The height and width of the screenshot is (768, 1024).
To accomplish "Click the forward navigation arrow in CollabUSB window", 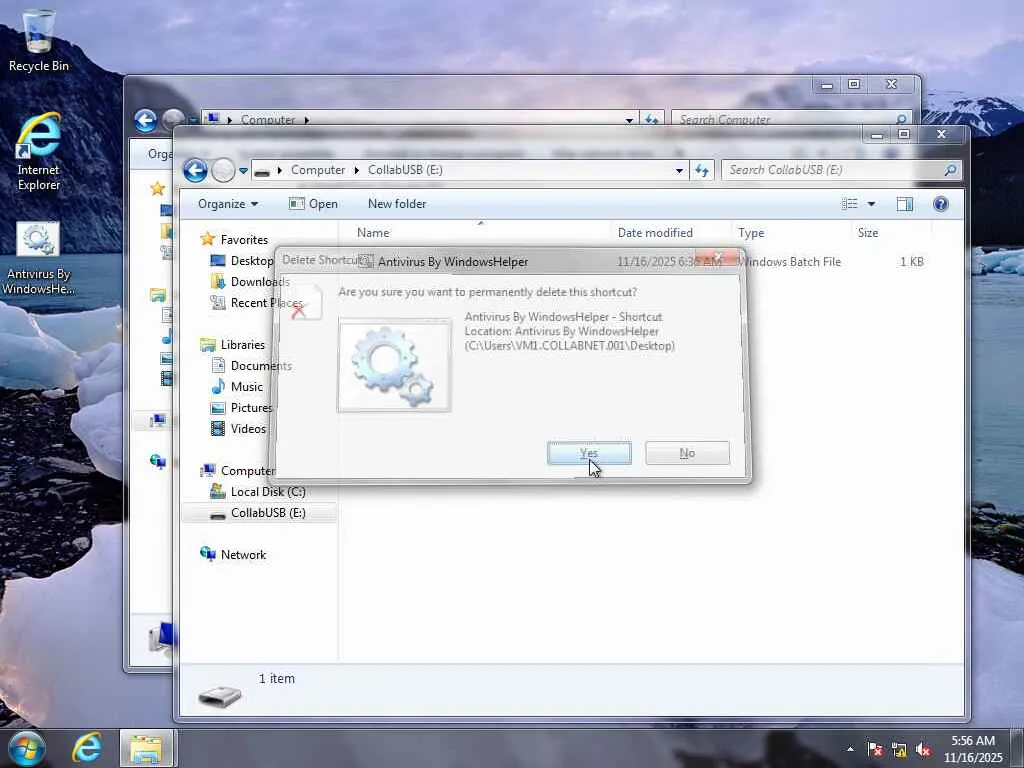I will [x=223, y=170].
